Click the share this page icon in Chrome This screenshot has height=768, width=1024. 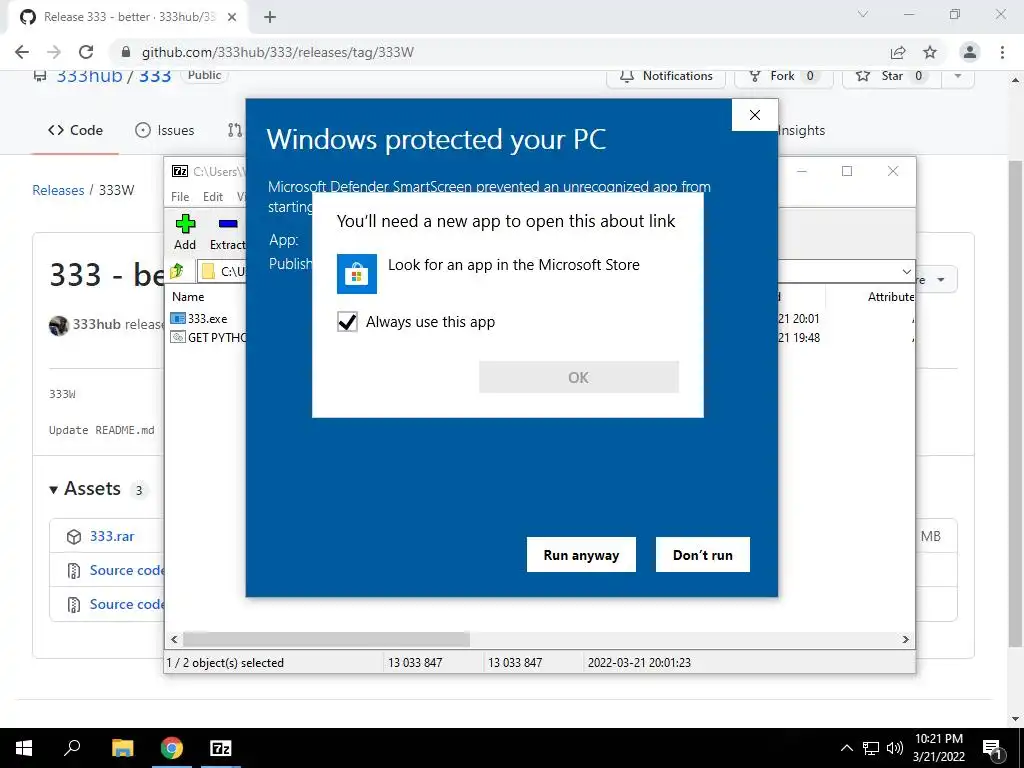tap(898, 52)
